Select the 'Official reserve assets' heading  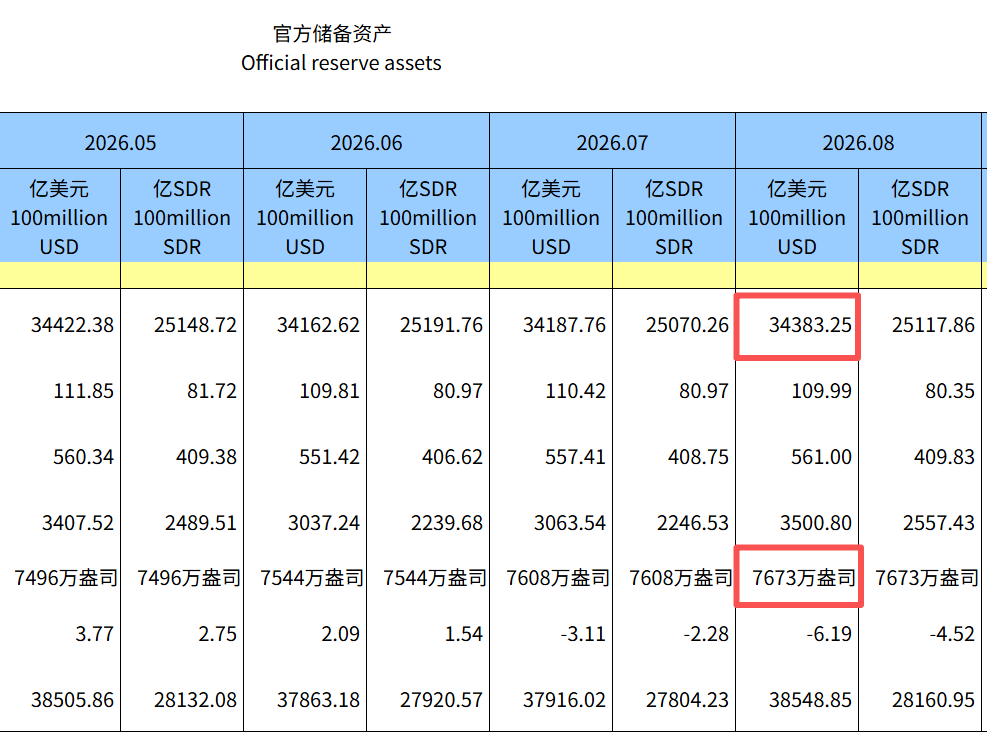341,63
